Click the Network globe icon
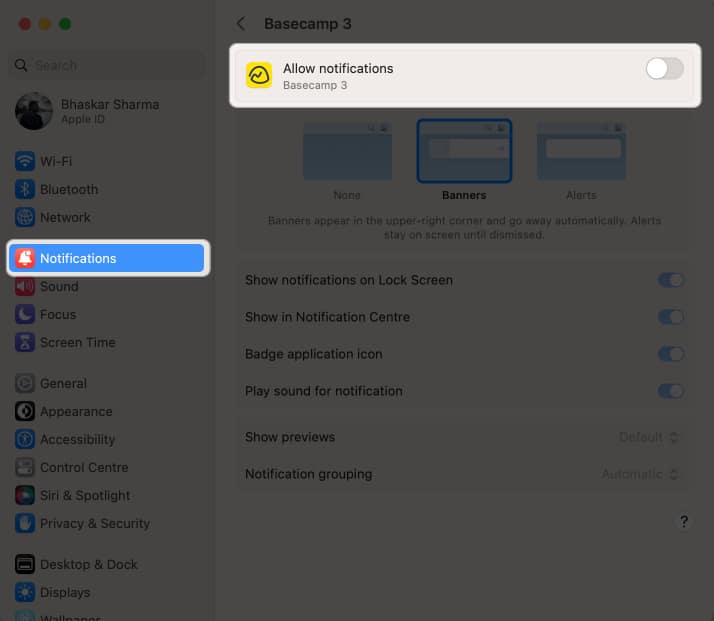 click(25, 217)
